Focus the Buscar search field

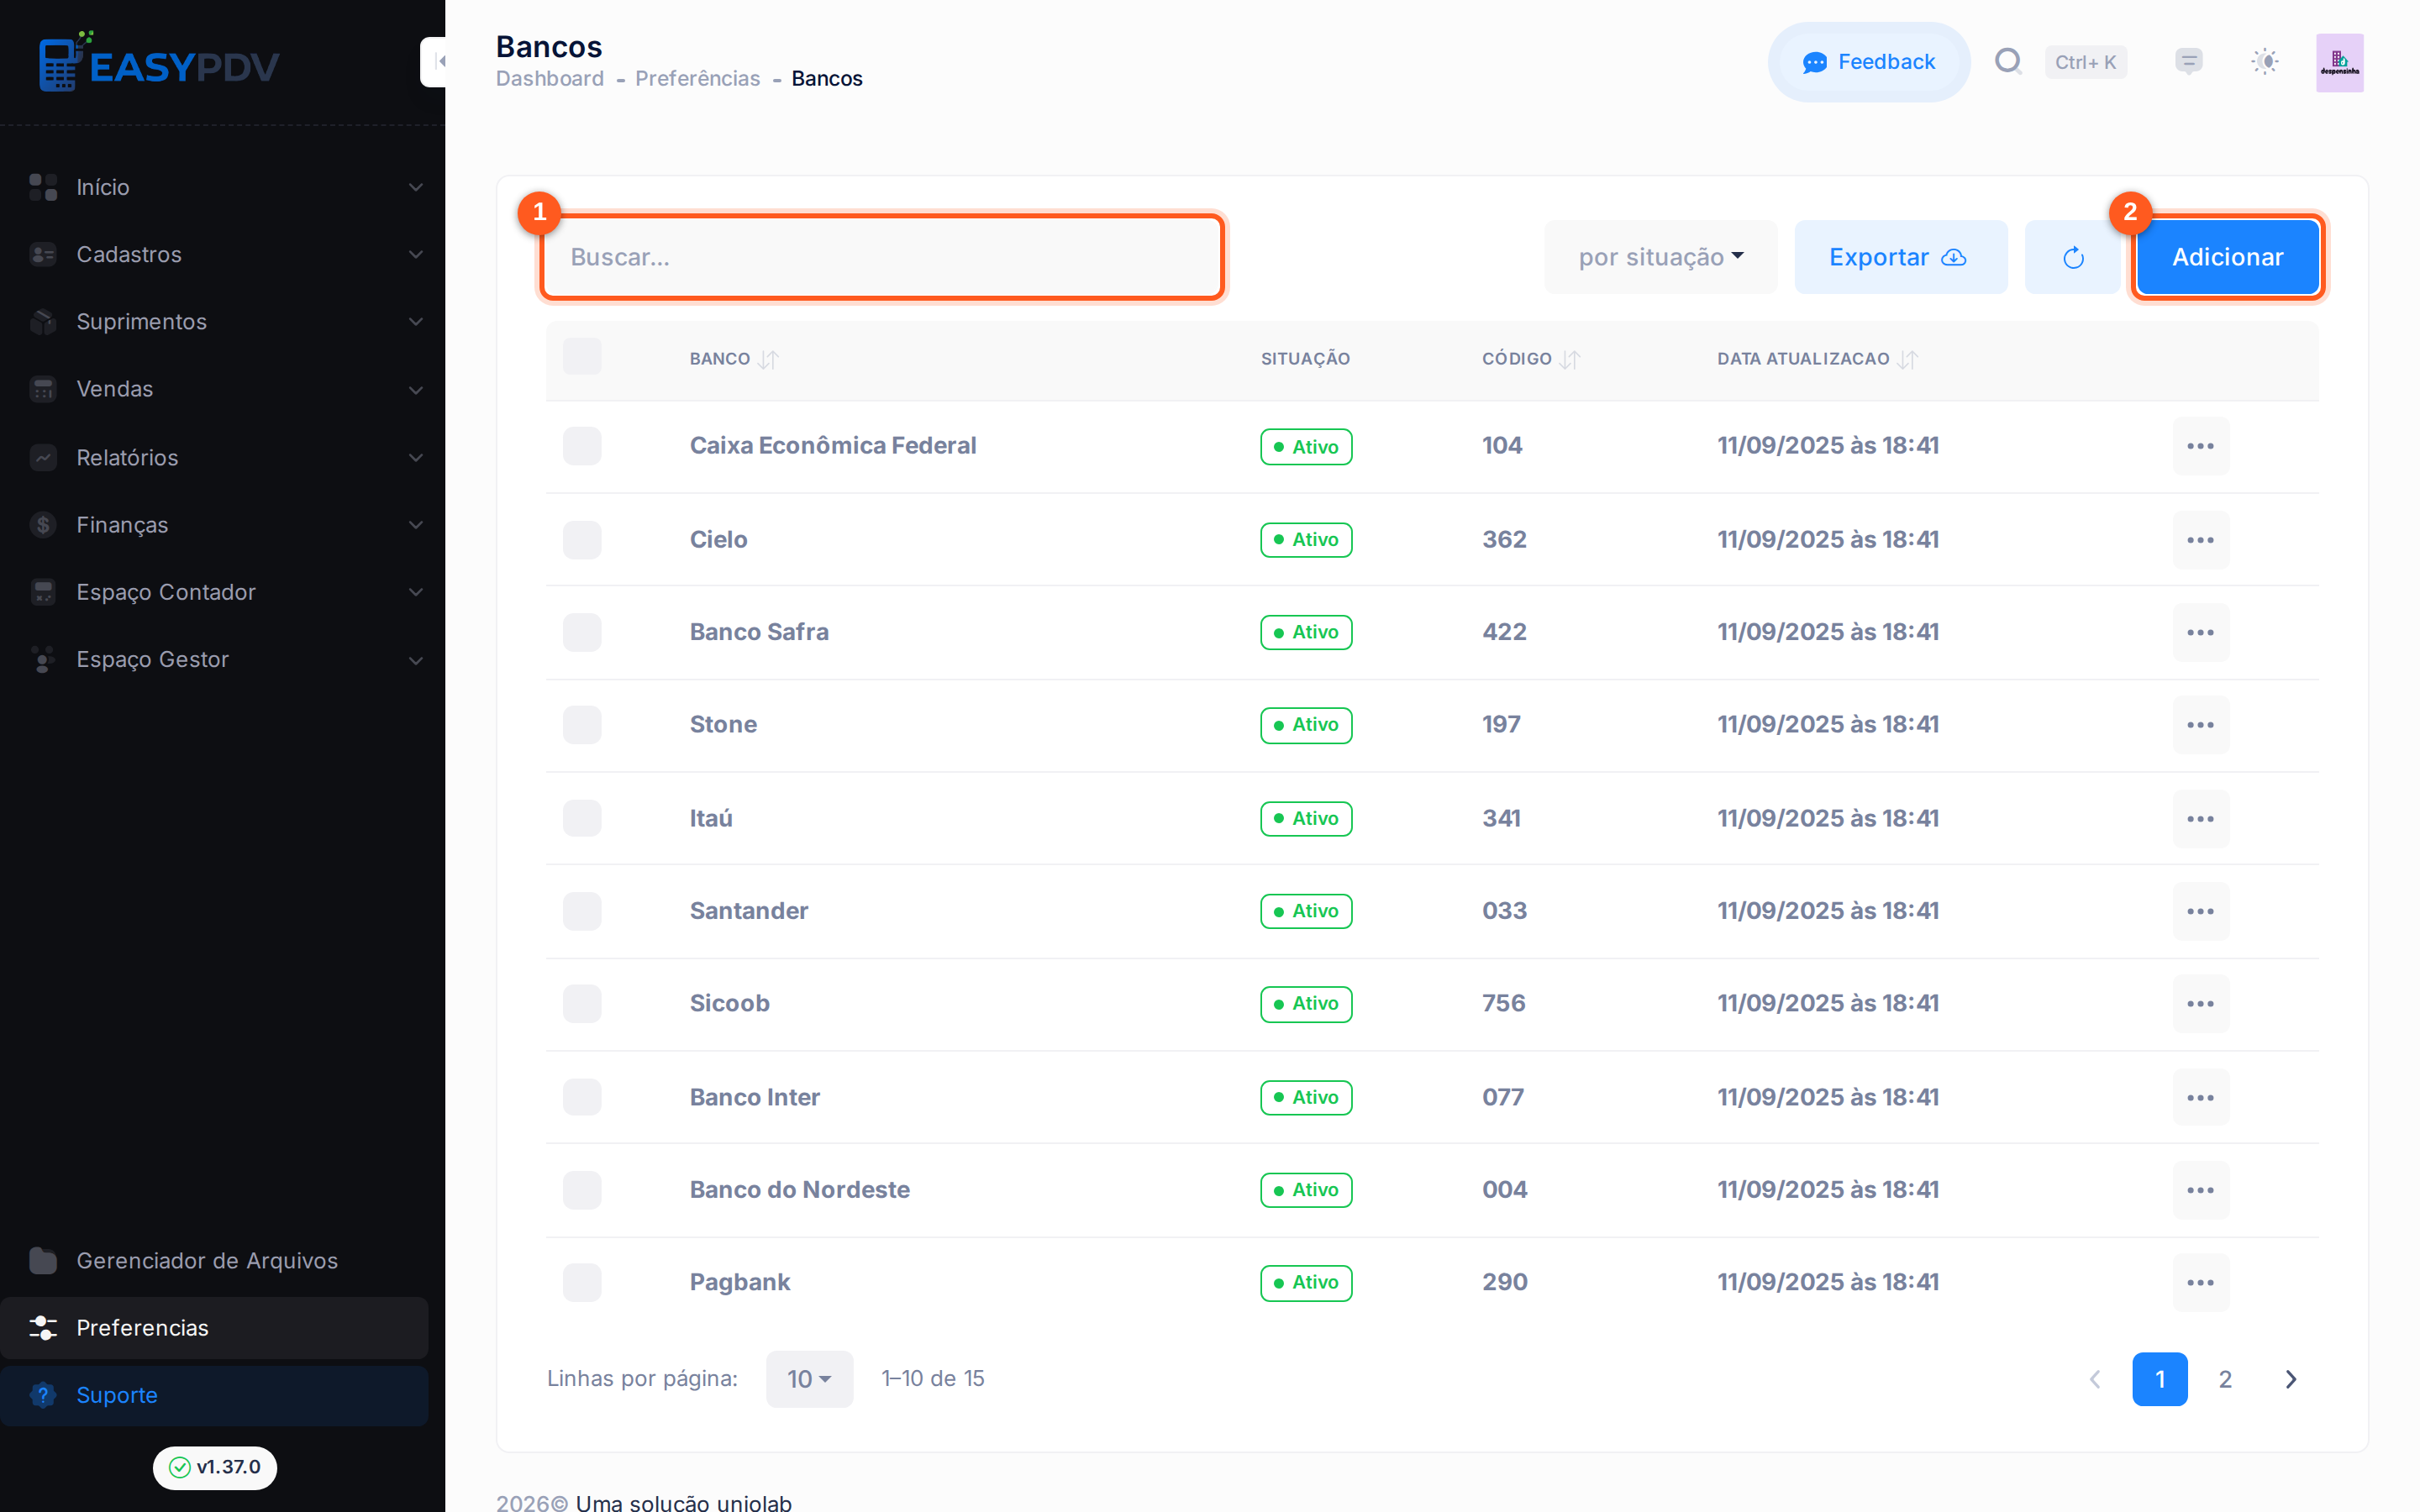[882, 257]
